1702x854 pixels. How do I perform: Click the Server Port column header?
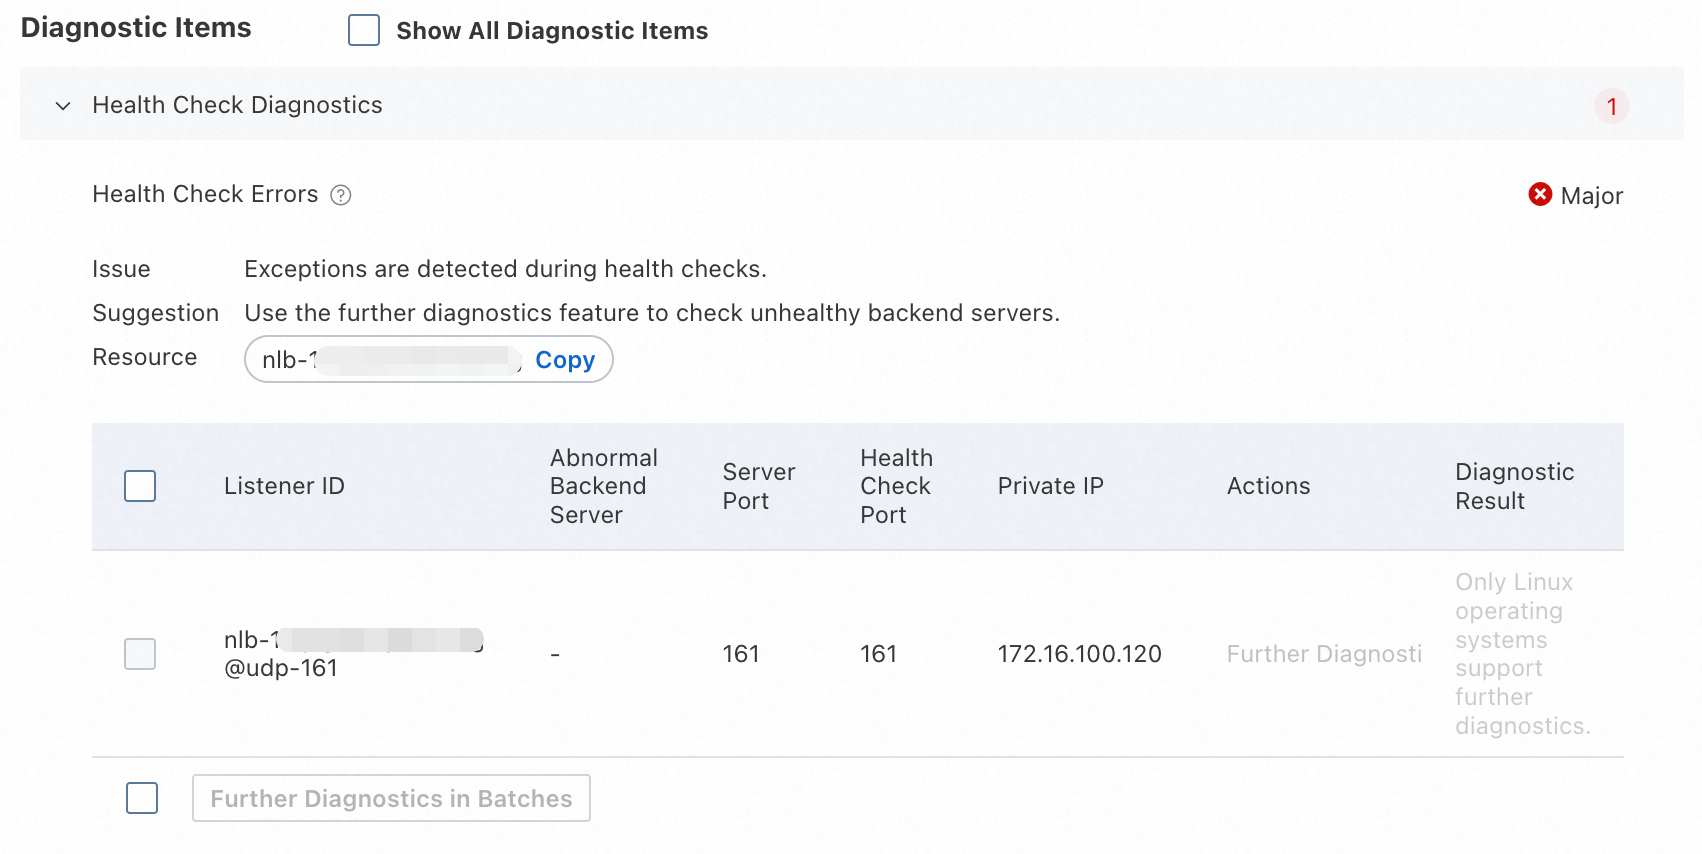pyautogui.click(x=758, y=486)
